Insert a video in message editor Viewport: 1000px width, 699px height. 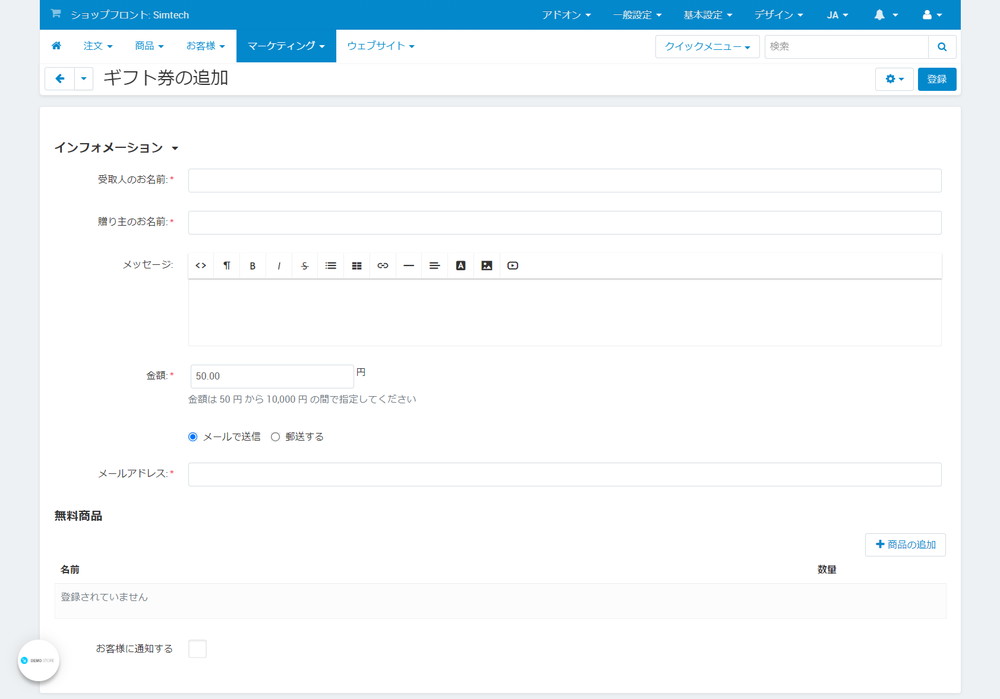point(513,266)
